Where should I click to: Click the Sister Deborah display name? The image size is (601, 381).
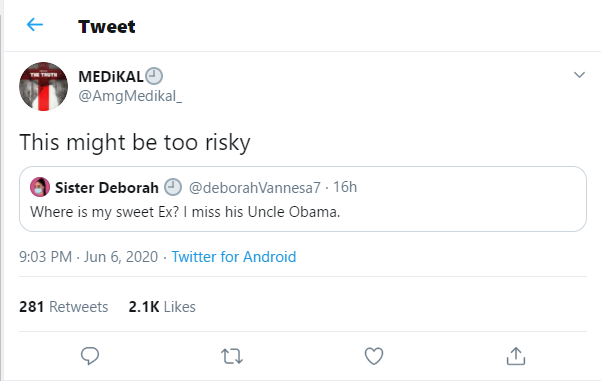click(107, 188)
